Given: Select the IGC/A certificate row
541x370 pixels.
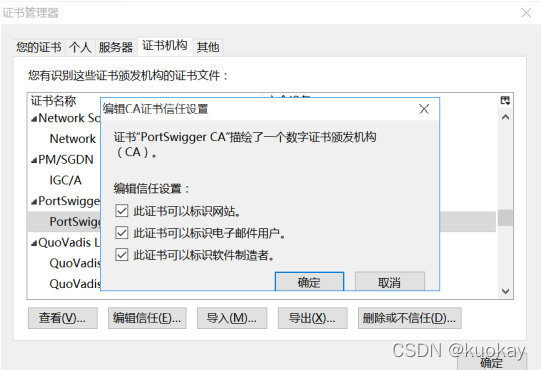Looking at the screenshot, I should (66, 180).
